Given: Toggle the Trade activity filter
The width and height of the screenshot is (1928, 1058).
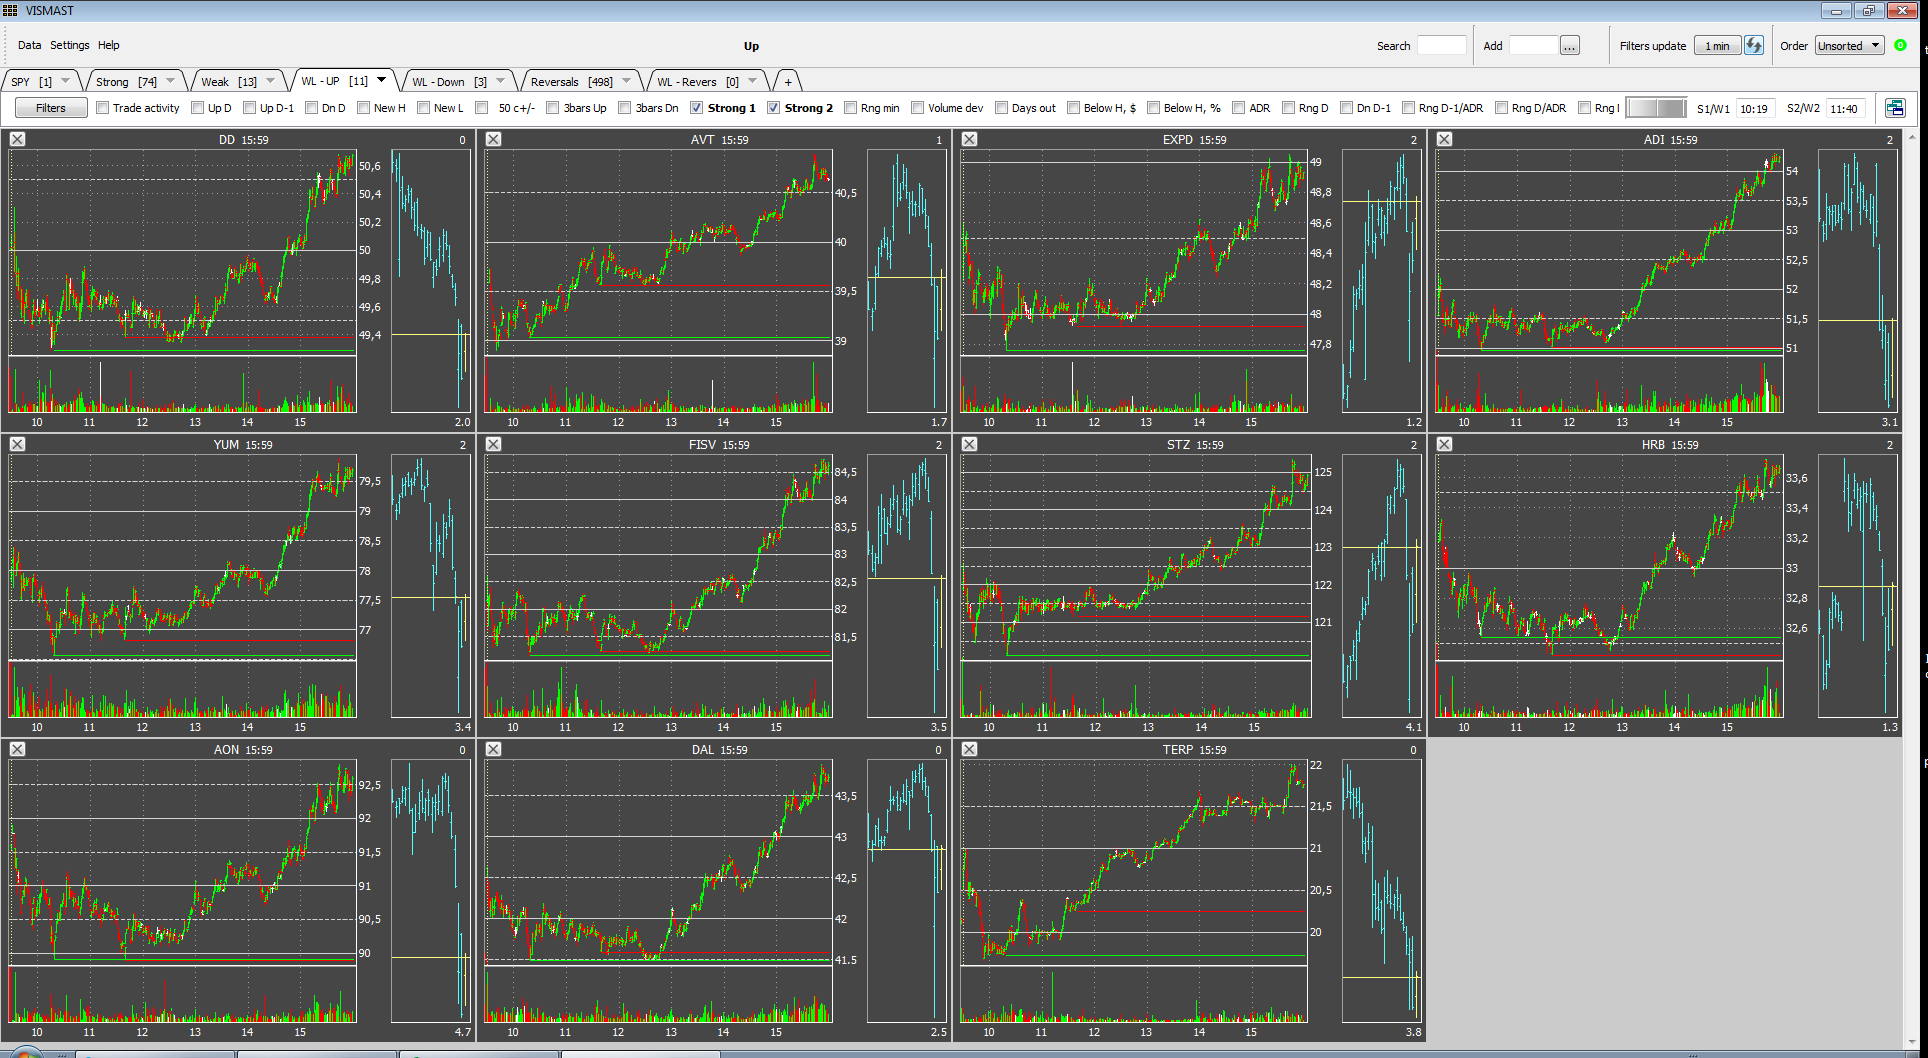Looking at the screenshot, I should [x=102, y=108].
